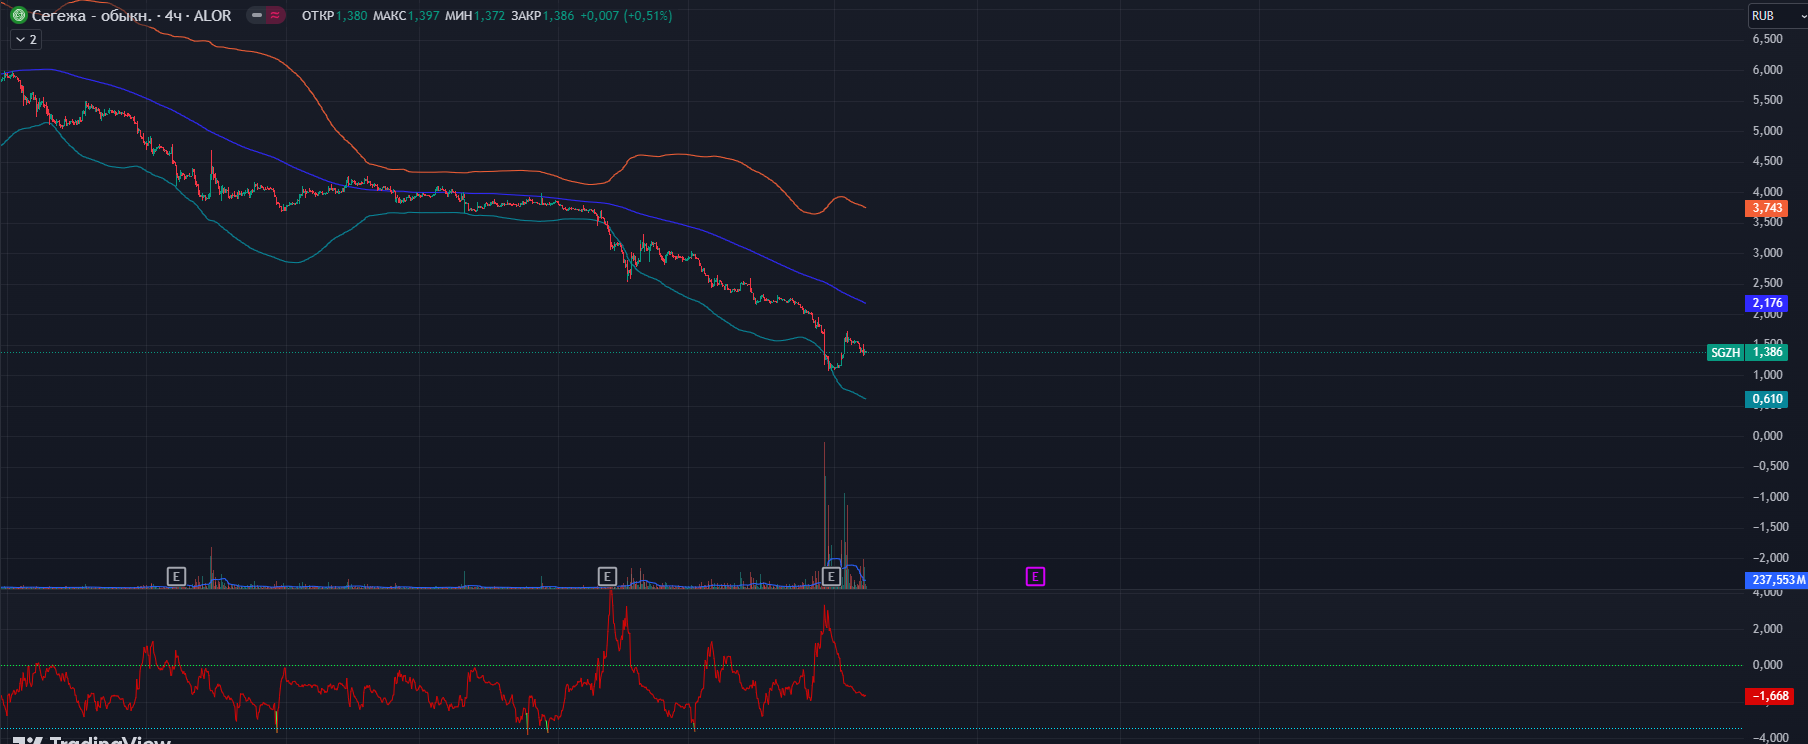Screen dimensions: 1808x744
Task: Open the E earnings marker under volume spike
Action: click(831, 576)
